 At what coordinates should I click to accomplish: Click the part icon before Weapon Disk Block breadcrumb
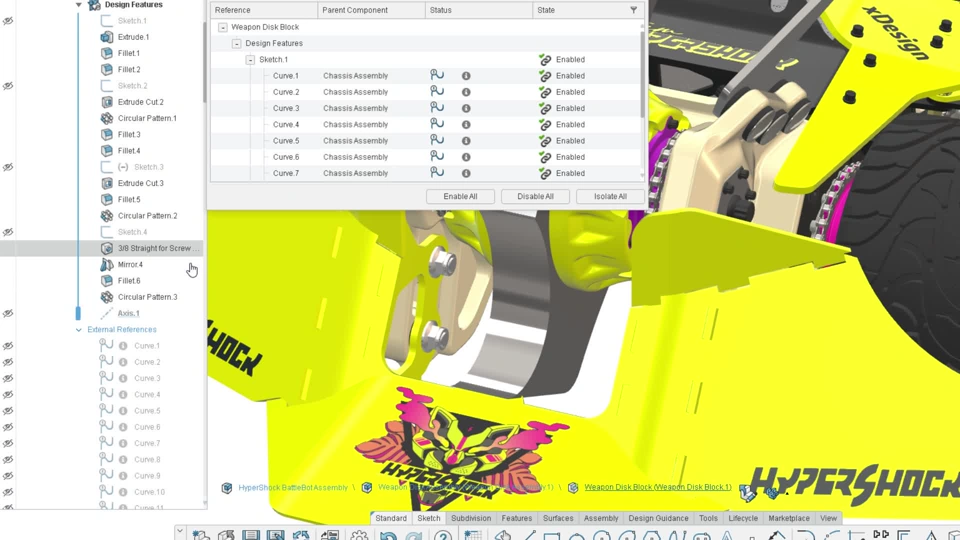[573, 487]
